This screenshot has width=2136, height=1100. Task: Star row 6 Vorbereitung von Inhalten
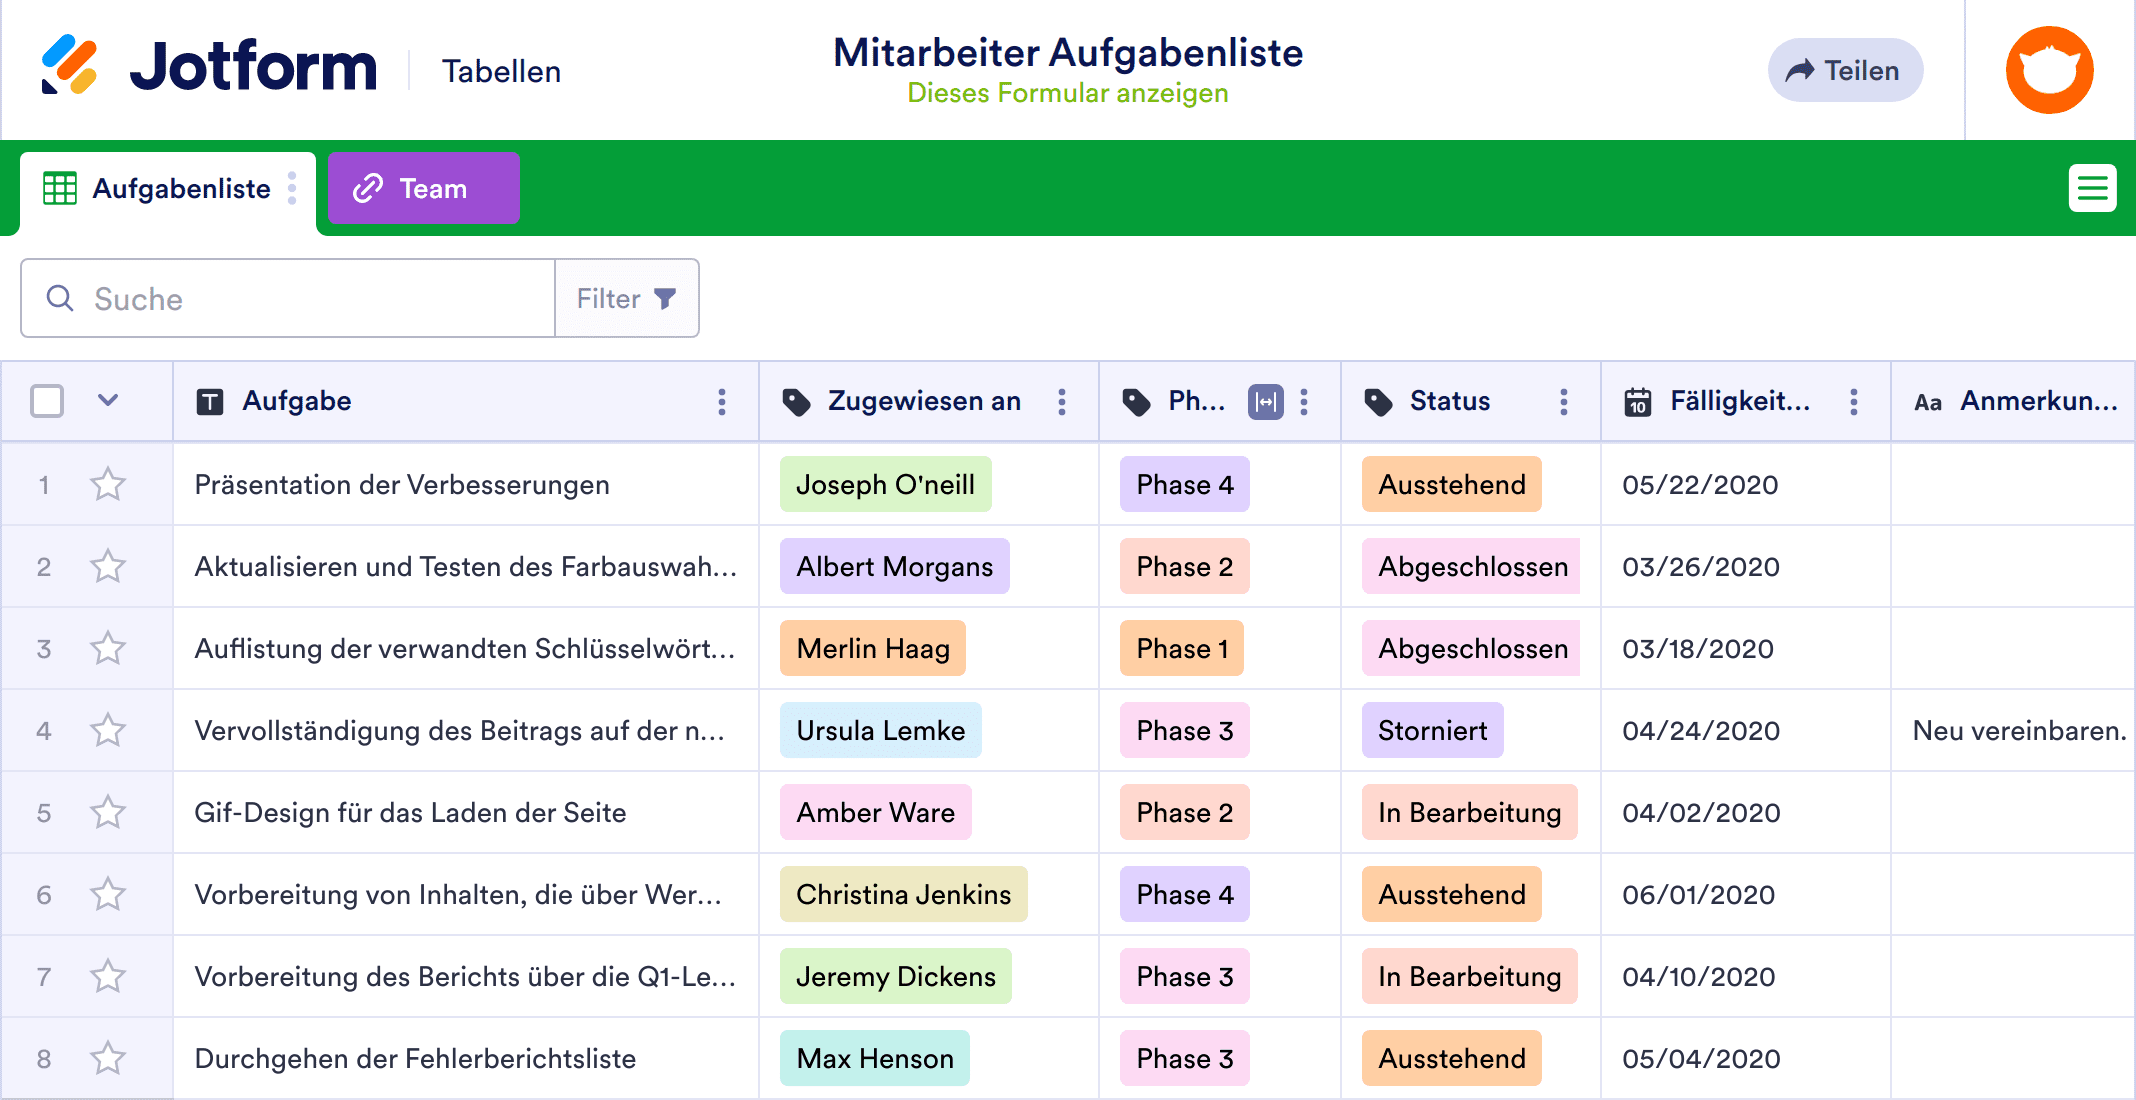108,895
